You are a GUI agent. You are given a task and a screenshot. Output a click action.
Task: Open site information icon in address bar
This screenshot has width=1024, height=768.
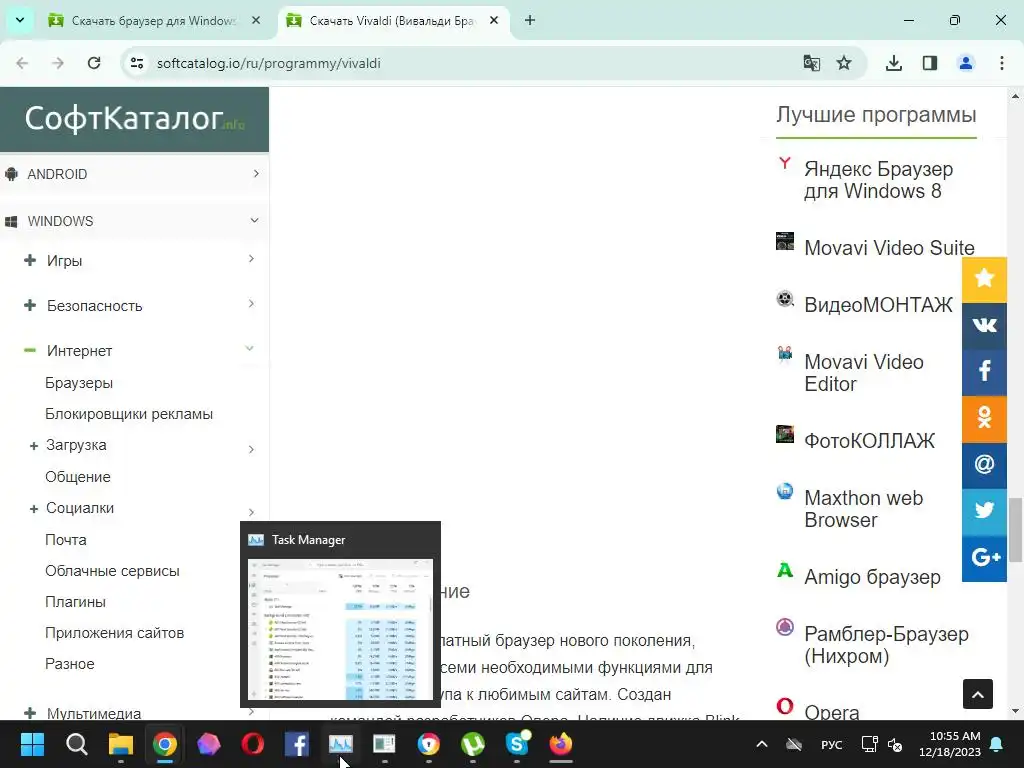[x=137, y=63]
